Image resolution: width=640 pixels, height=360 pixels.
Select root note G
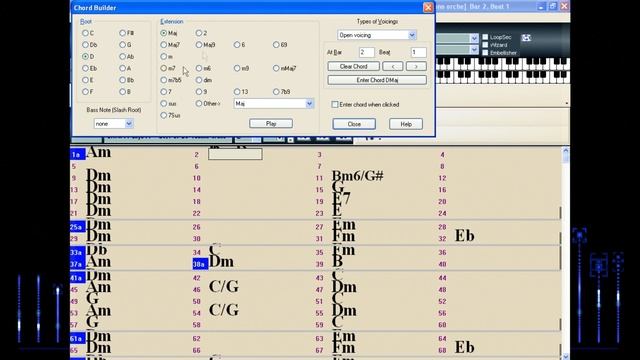(122, 44)
